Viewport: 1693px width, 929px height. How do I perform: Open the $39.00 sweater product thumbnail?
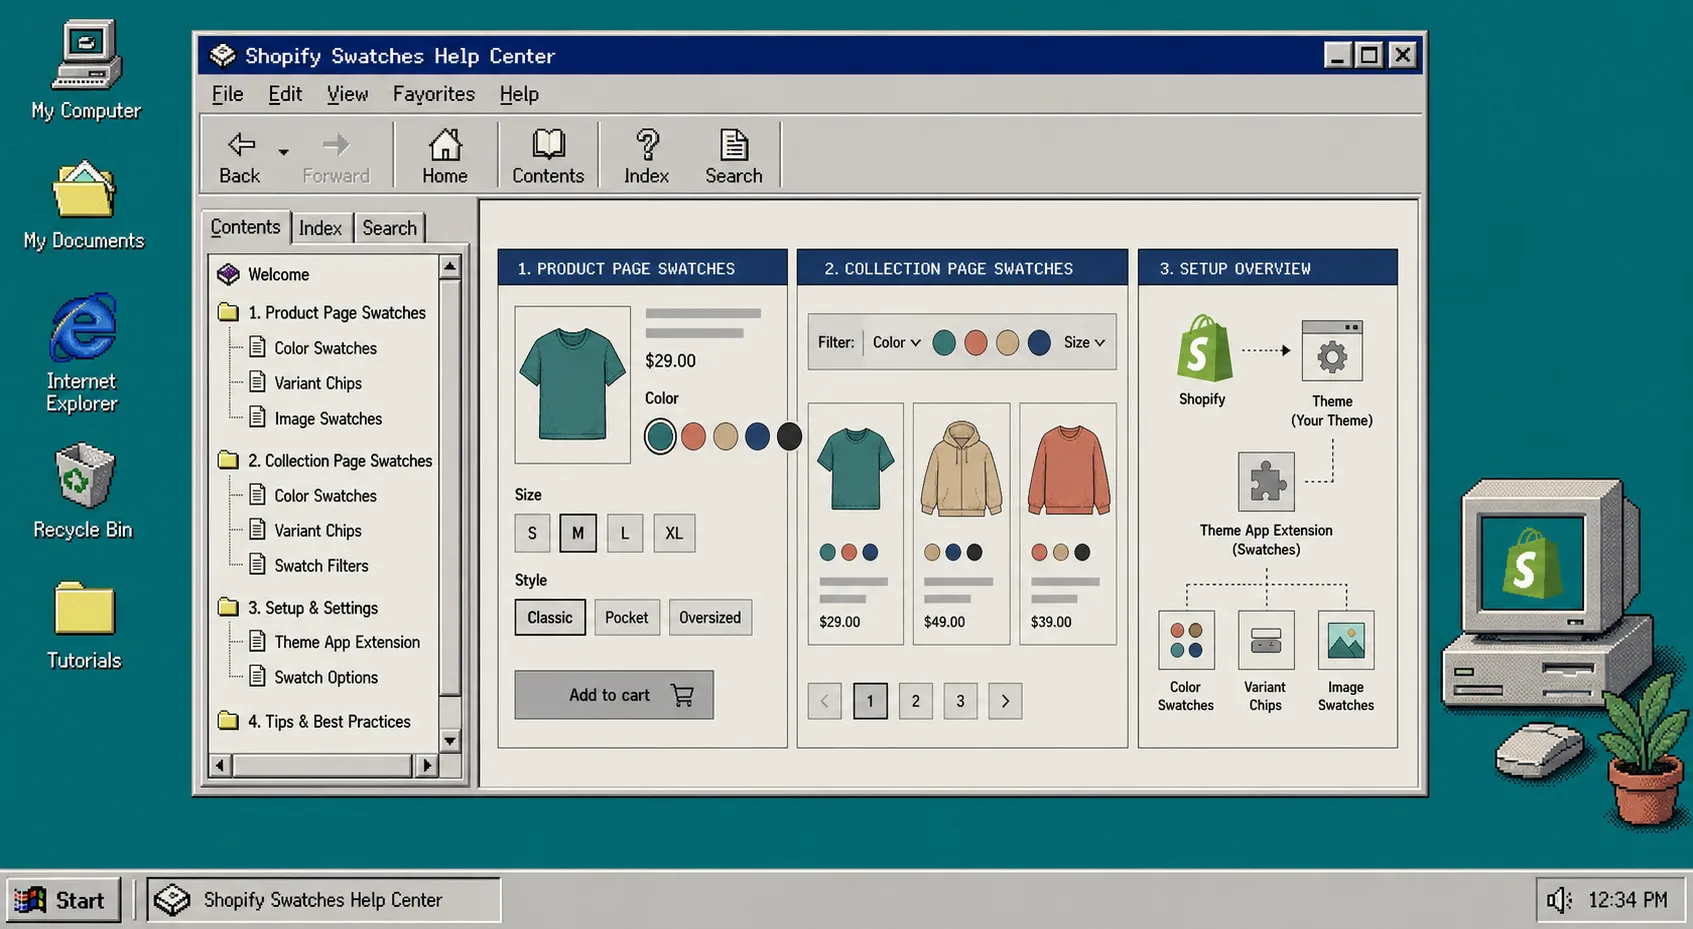tap(1068, 469)
